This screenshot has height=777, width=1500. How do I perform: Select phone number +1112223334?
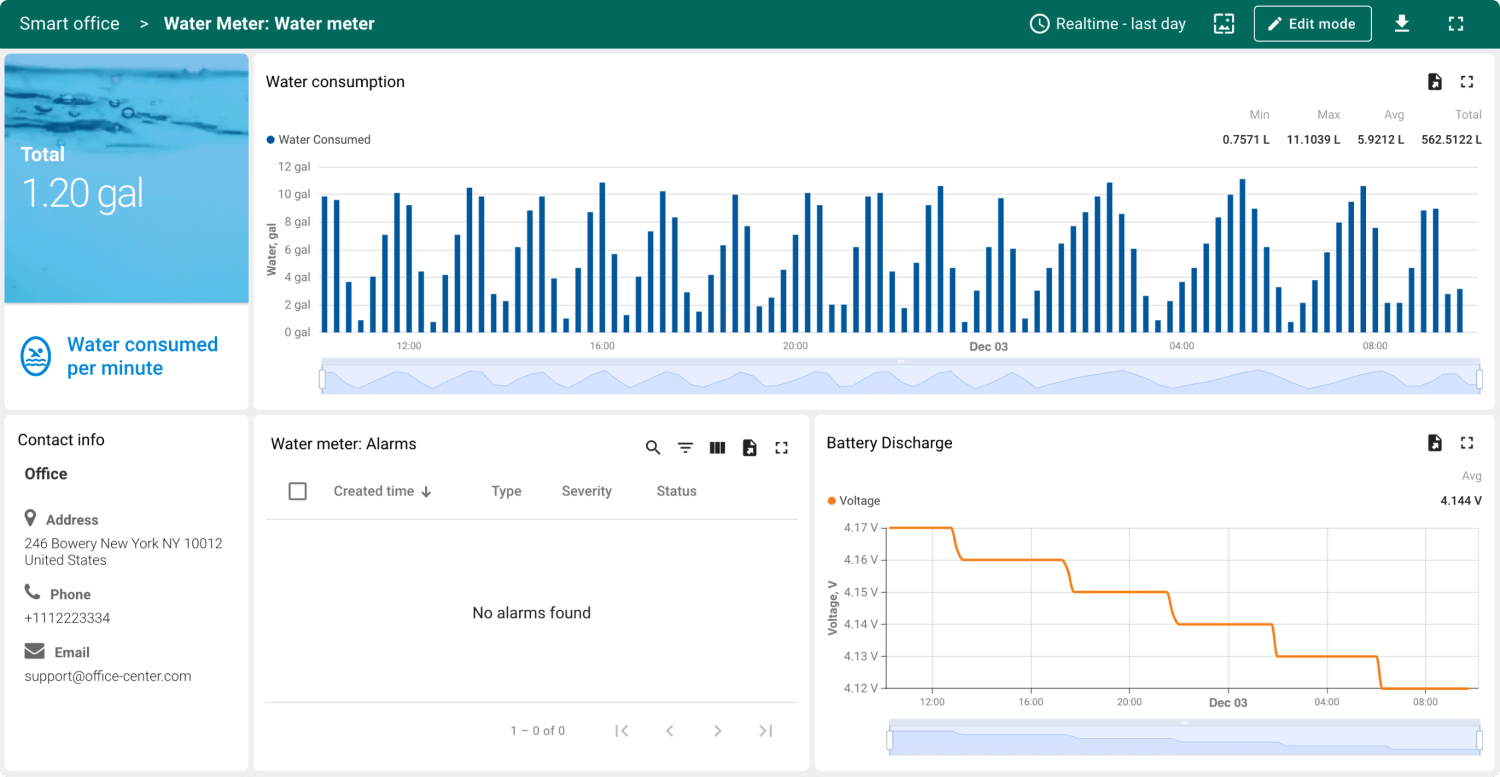67,618
